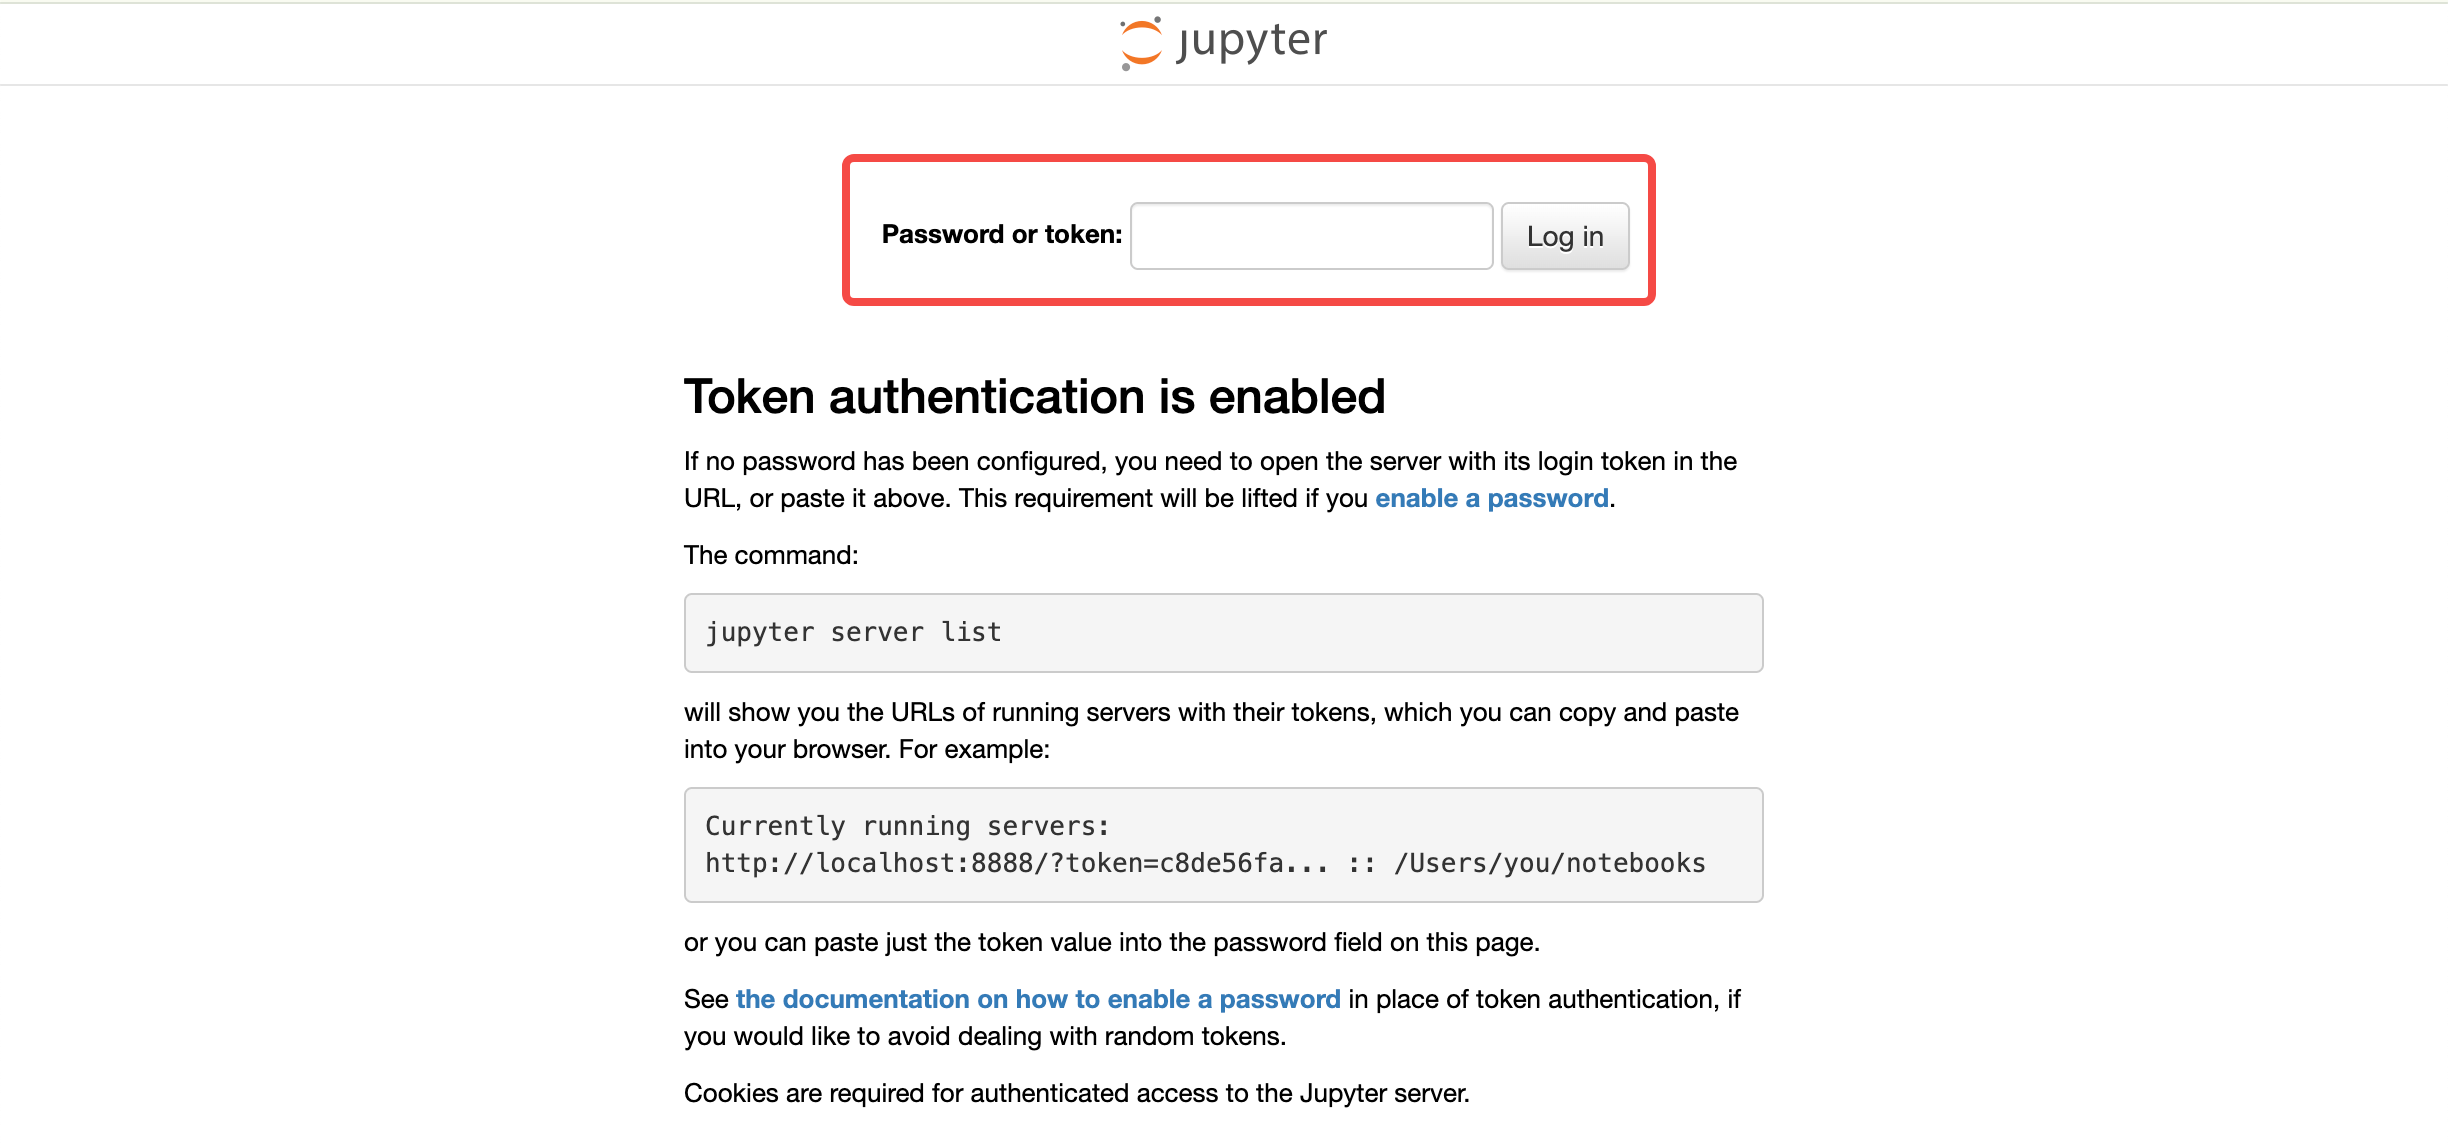Viewport: 2448px width, 1148px height.
Task: Click "The command:" text
Action: (x=771, y=555)
